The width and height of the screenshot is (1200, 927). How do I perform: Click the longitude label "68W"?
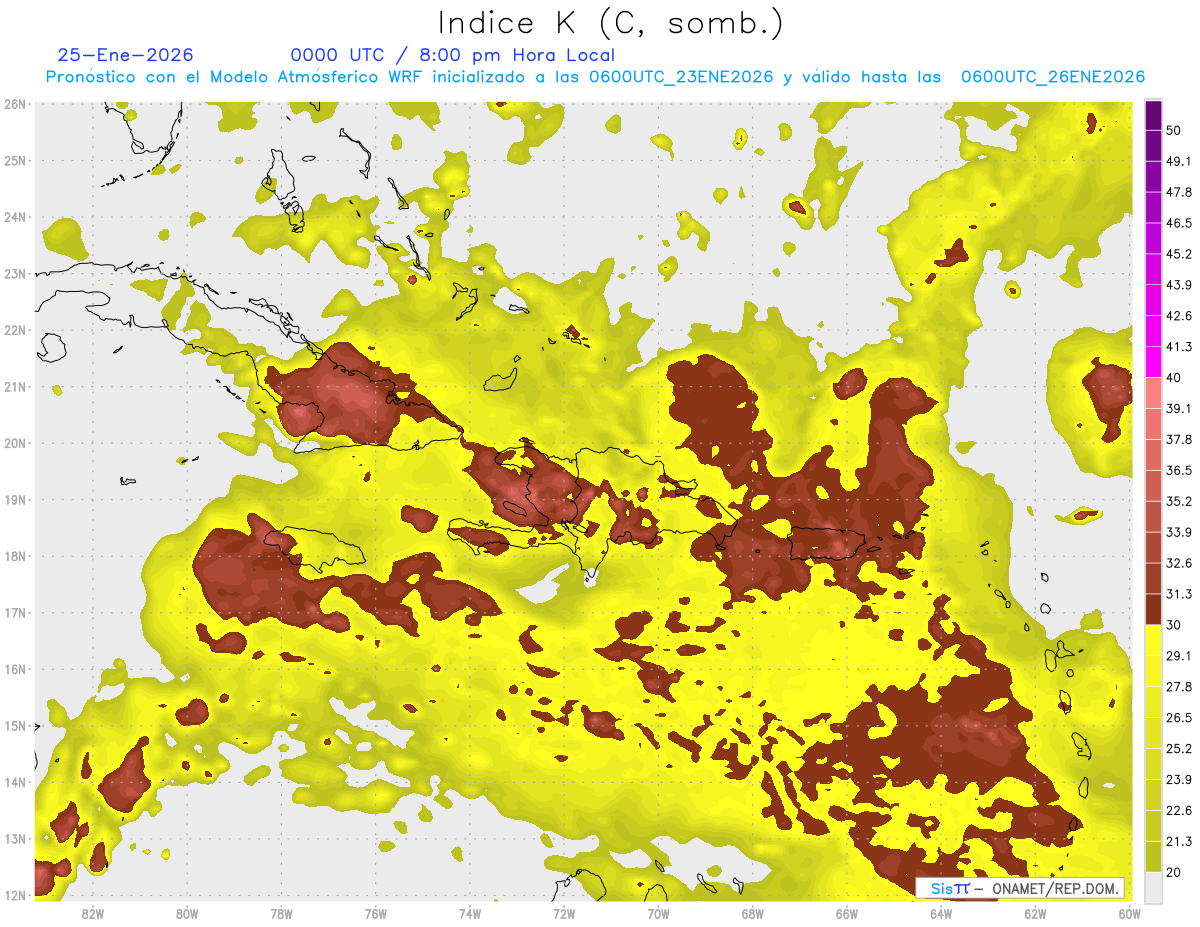click(x=752, y=914)
